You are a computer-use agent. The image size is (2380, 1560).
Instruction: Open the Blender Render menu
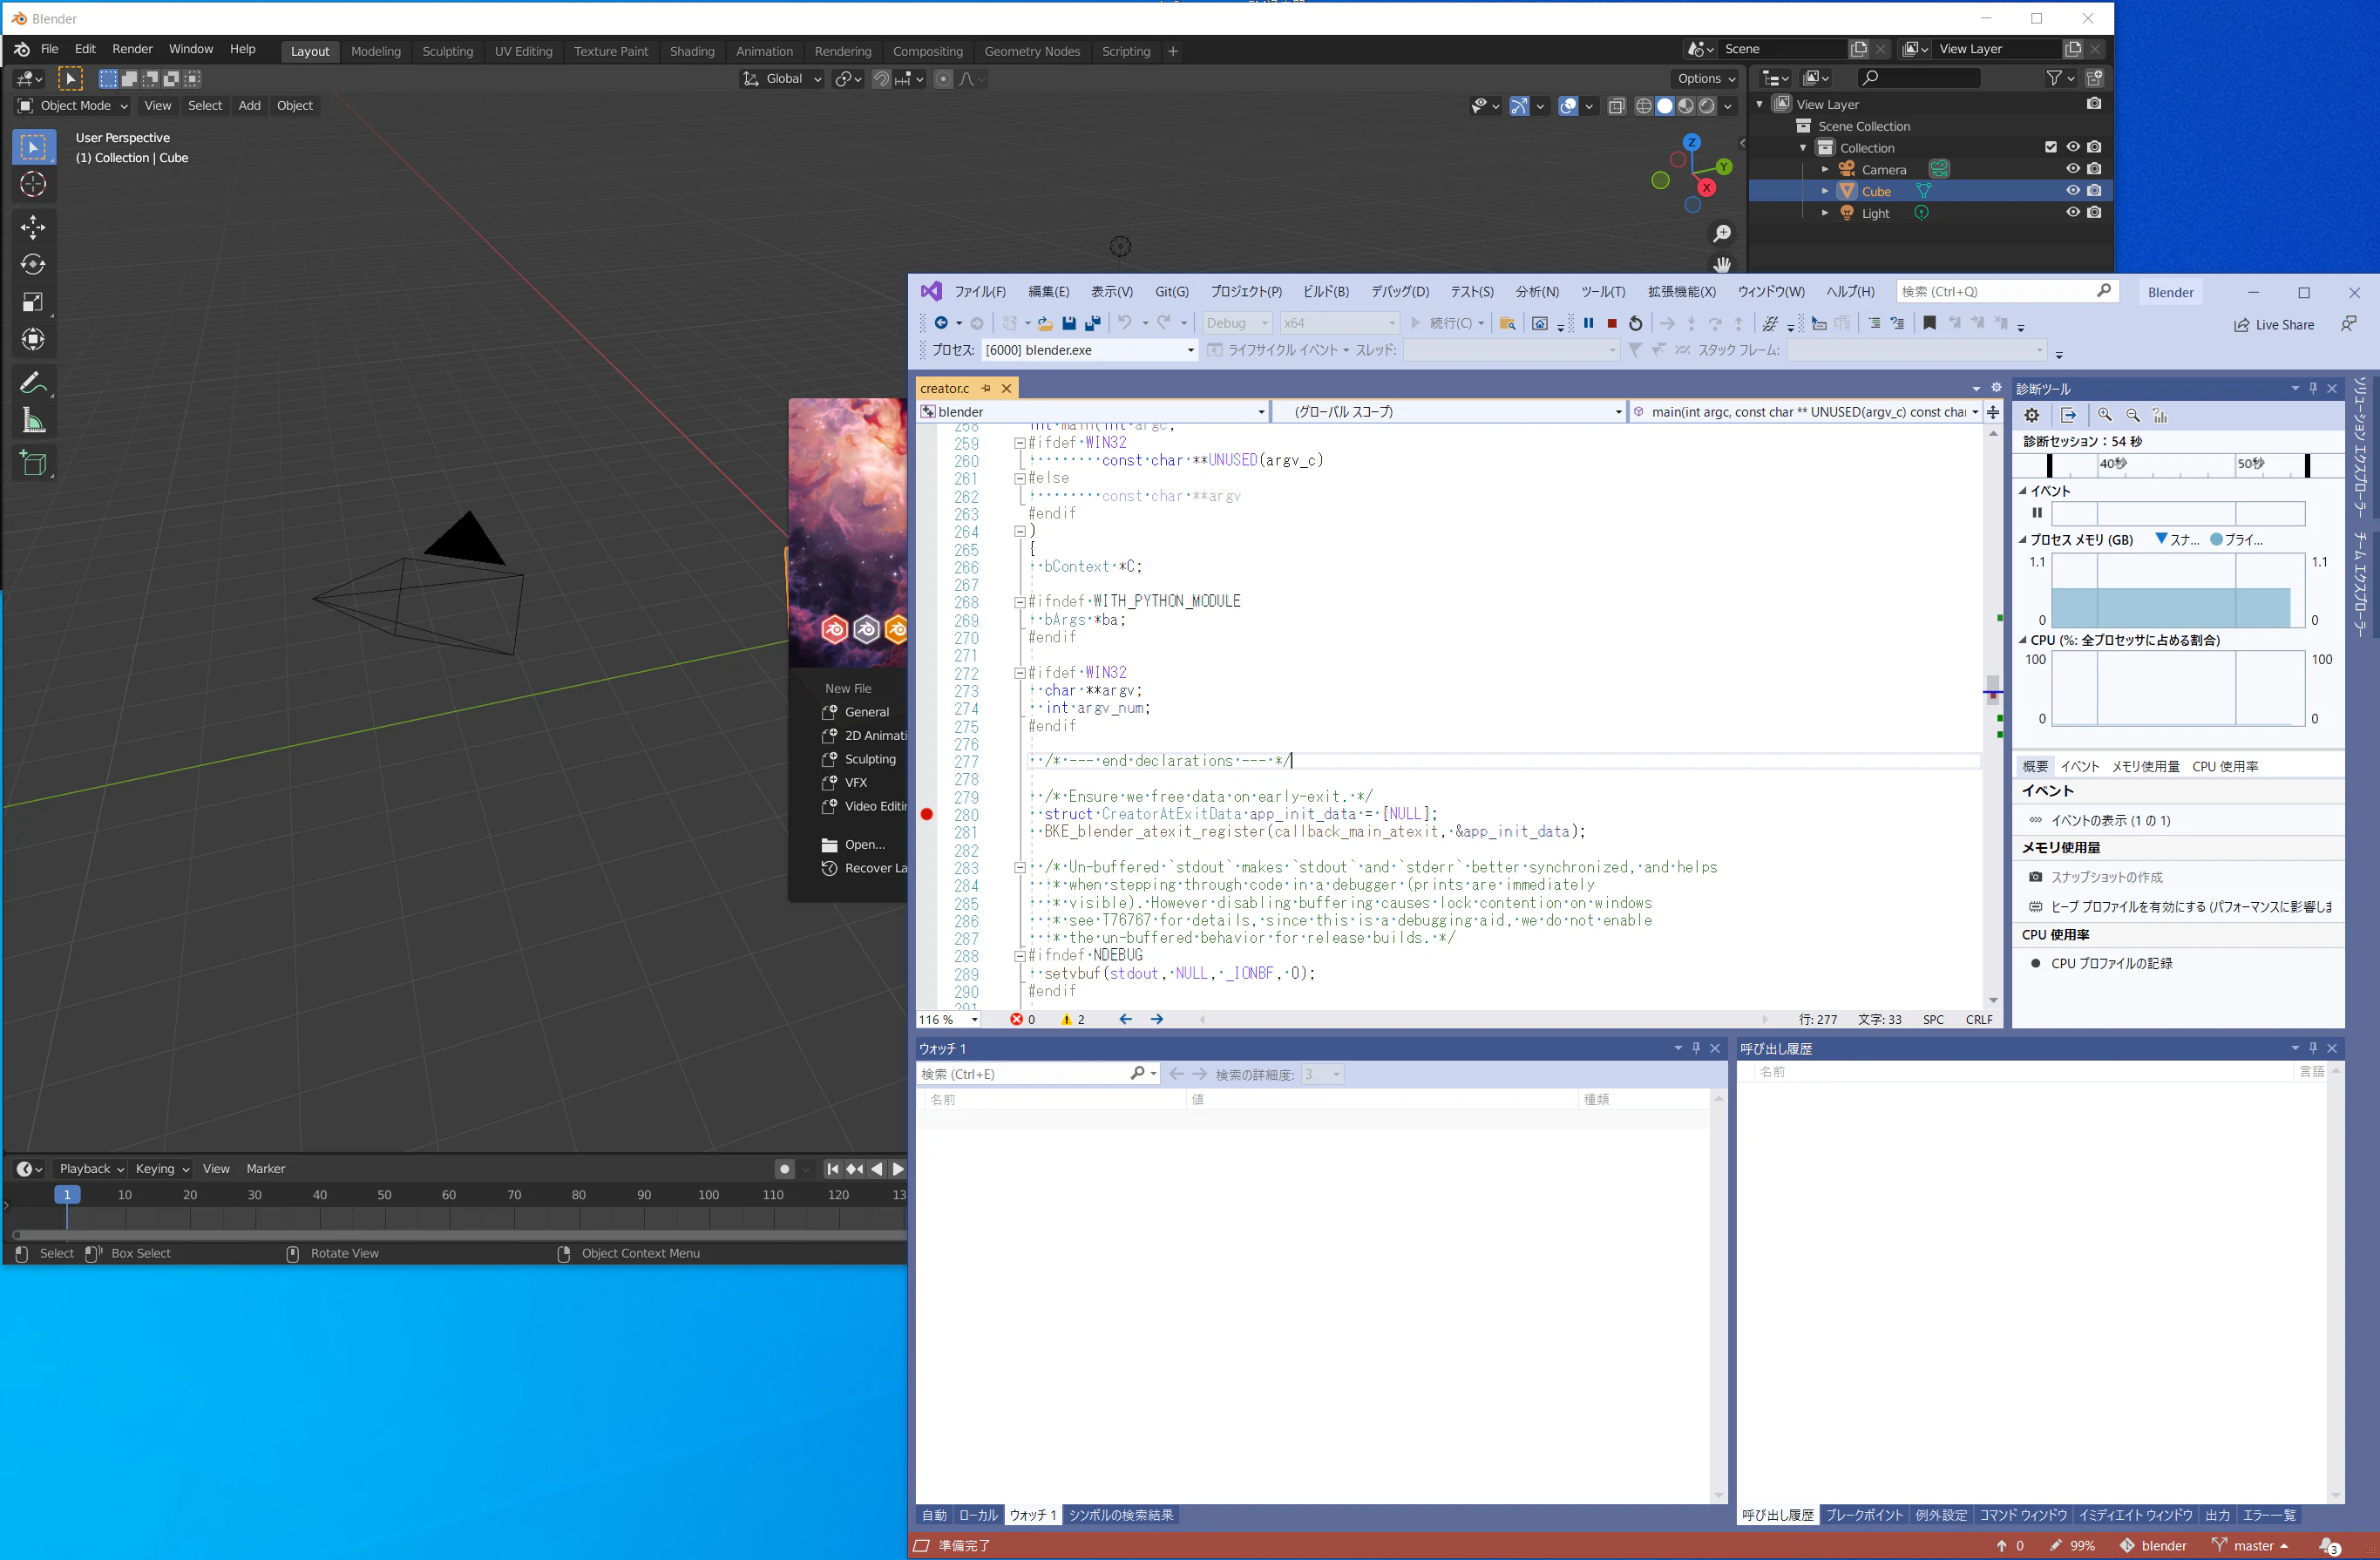click(132, 49)
